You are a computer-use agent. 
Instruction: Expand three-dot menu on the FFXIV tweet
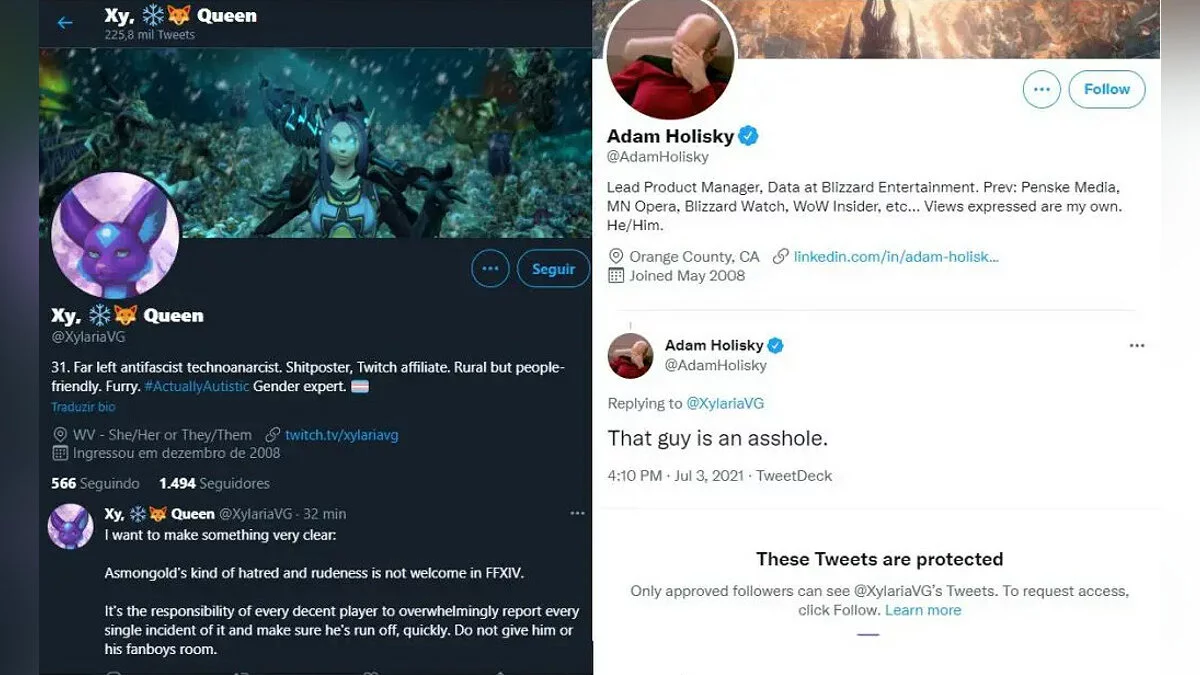point(577,513)
